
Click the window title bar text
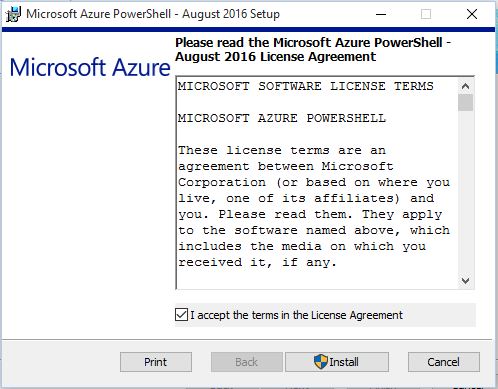pos(153,14)
